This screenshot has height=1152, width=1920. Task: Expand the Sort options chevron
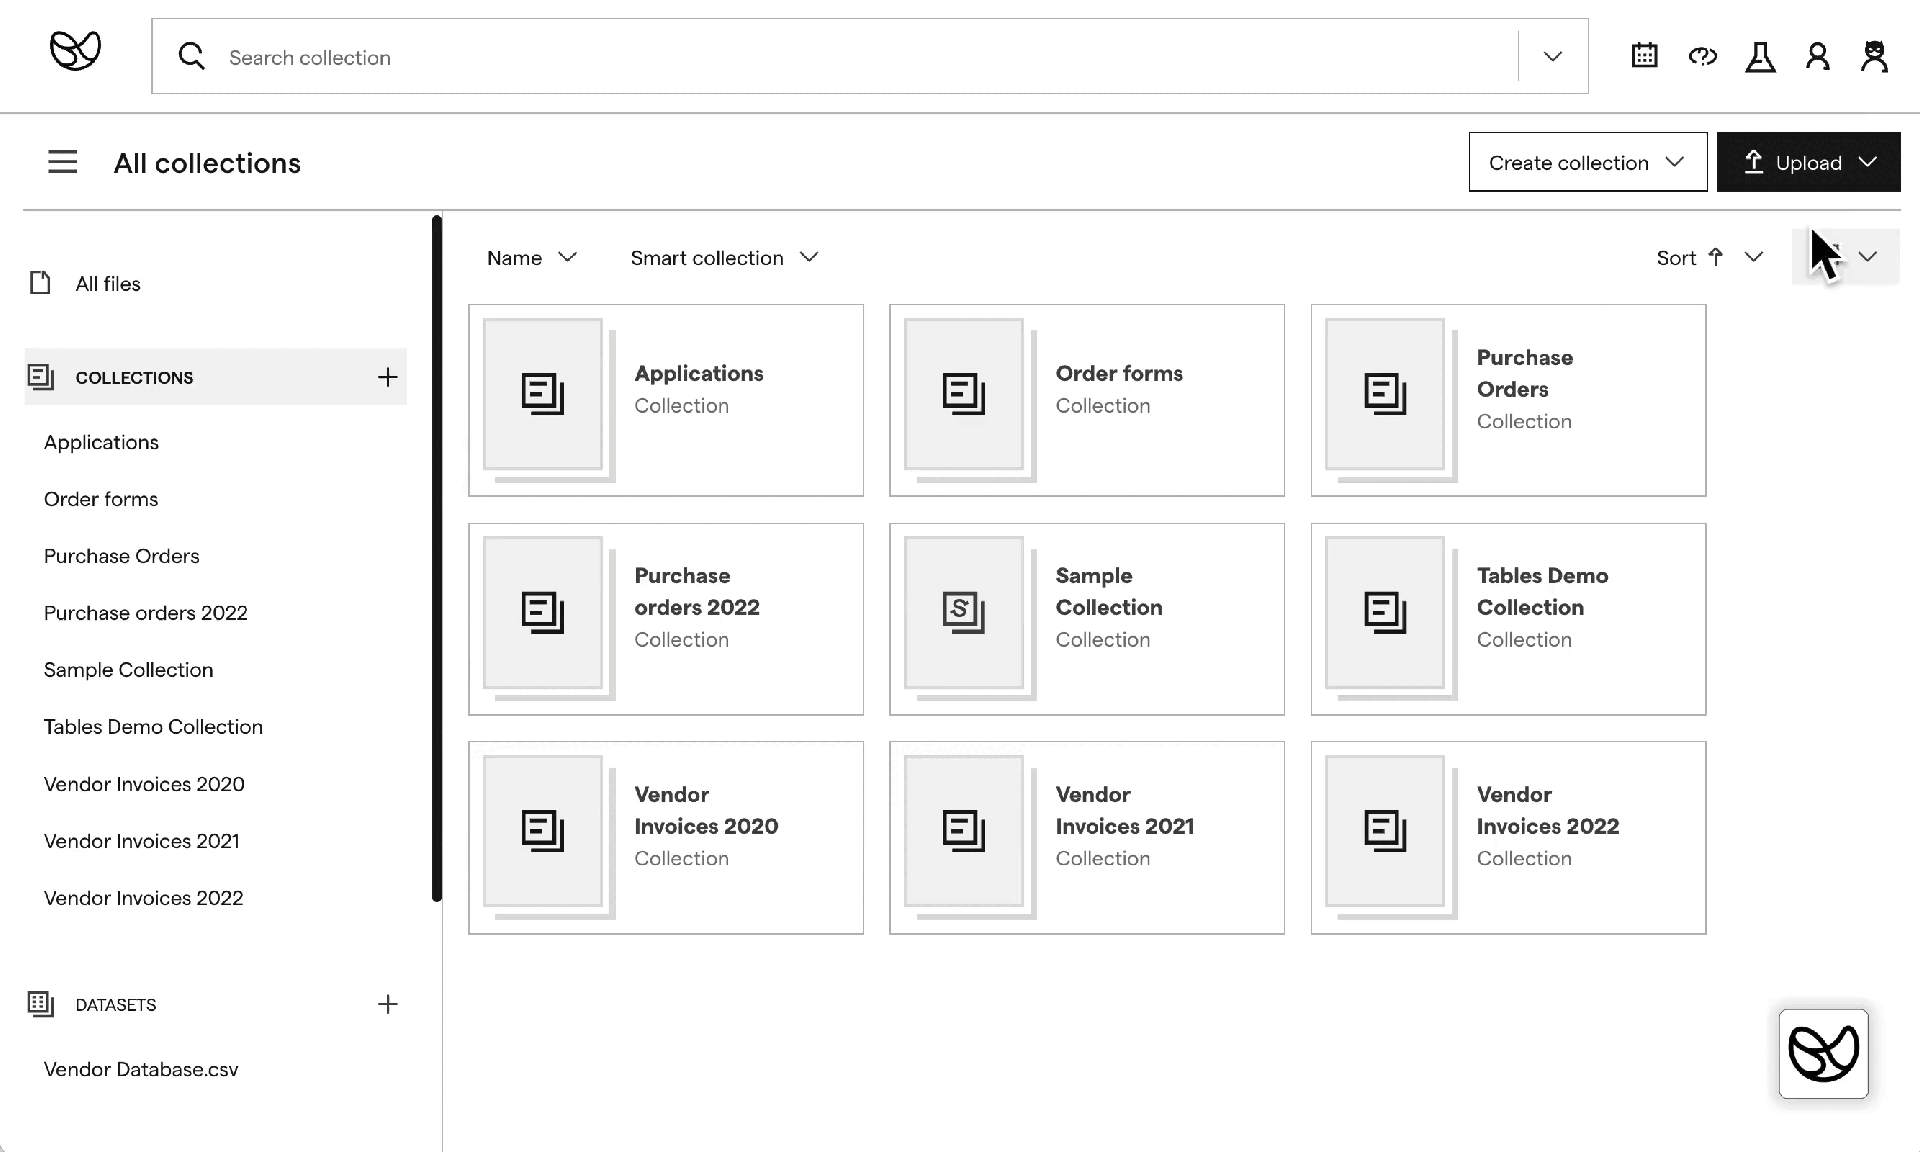(1753, 257)
